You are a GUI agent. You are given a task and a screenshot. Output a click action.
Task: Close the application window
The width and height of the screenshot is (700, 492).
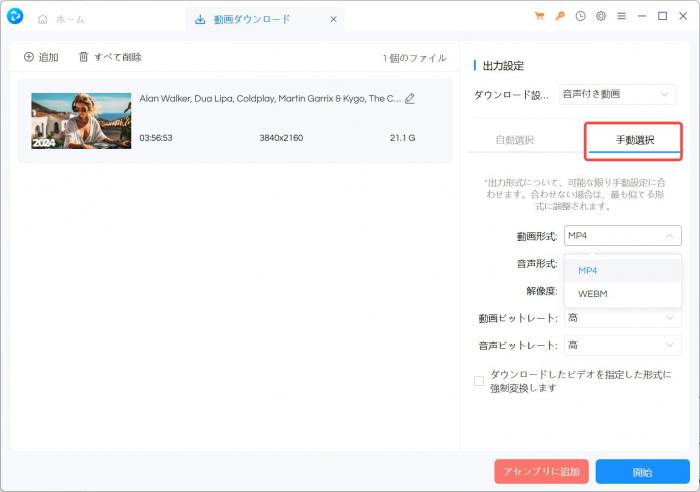click(x=683, y=17)
